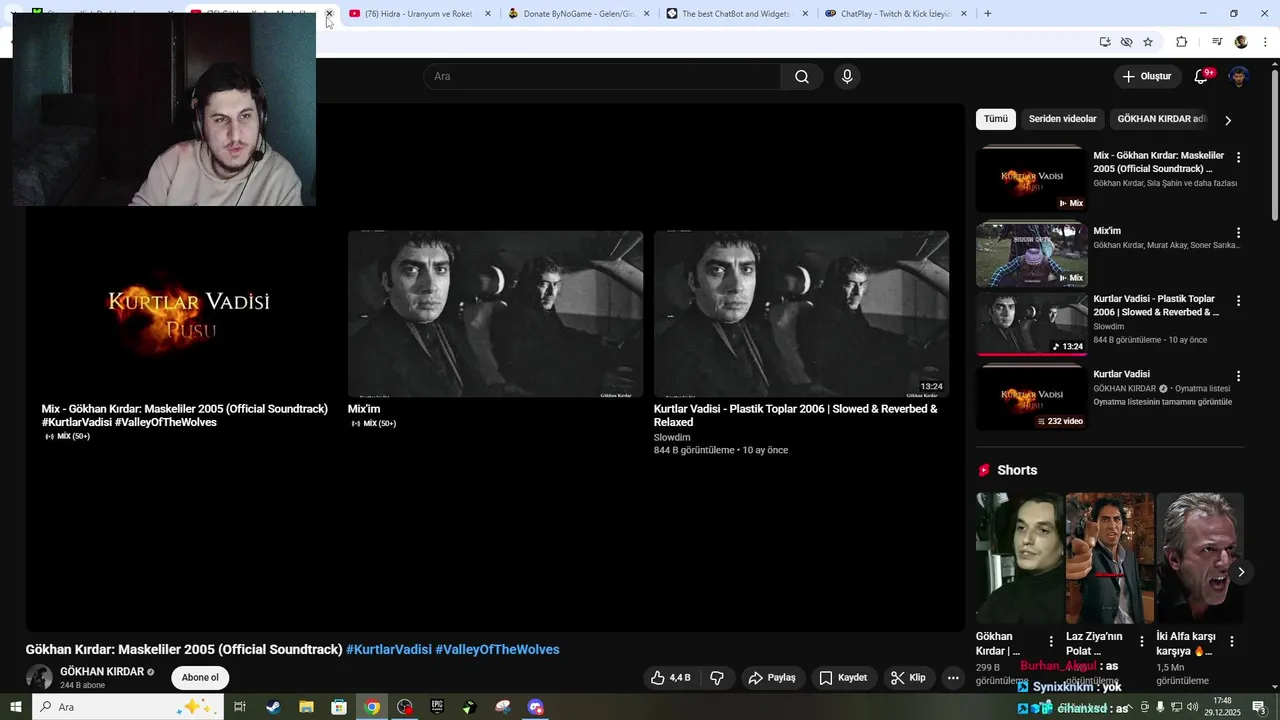The height and width of the screenshot is (720, 1280).
Task: Click the Slowed & Reverbed endscreen thumbnail
Action: tap(801, 314)
